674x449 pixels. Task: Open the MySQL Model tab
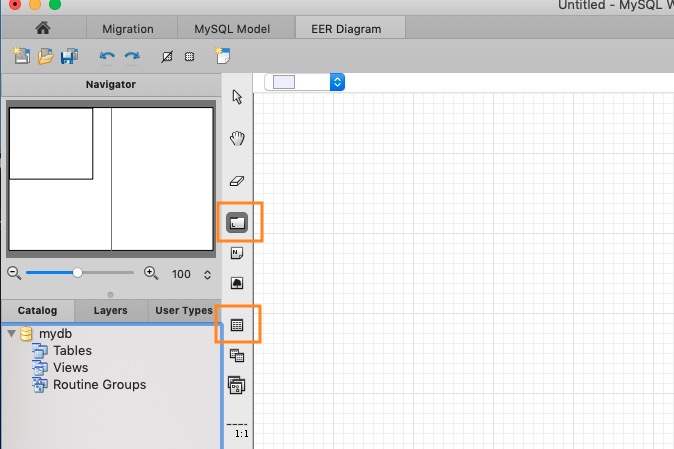pyautogui.click(x=232, y=29)
